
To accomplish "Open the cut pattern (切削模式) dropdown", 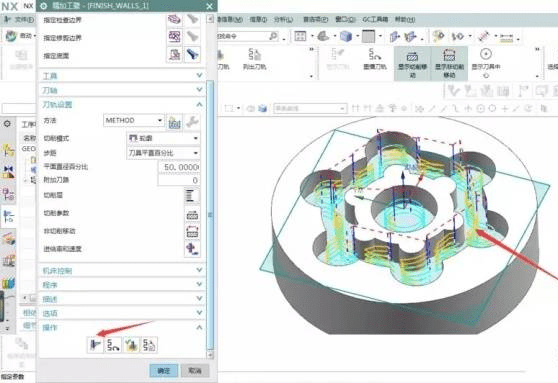I will click(163, 138).
